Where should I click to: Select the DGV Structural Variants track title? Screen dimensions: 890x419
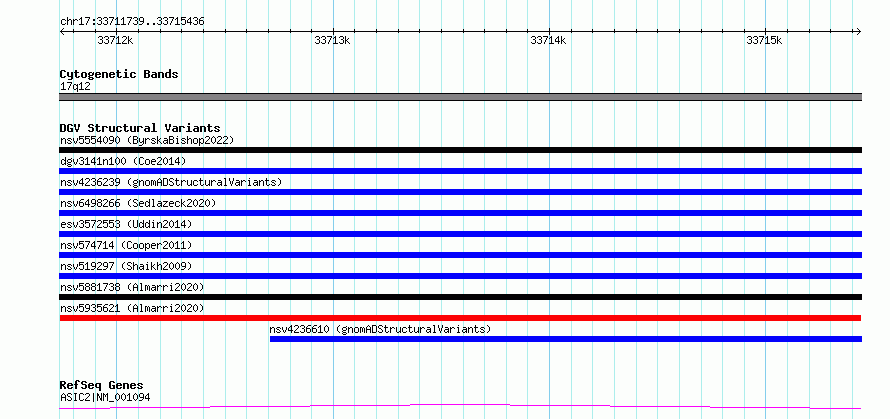pos(140,128)
